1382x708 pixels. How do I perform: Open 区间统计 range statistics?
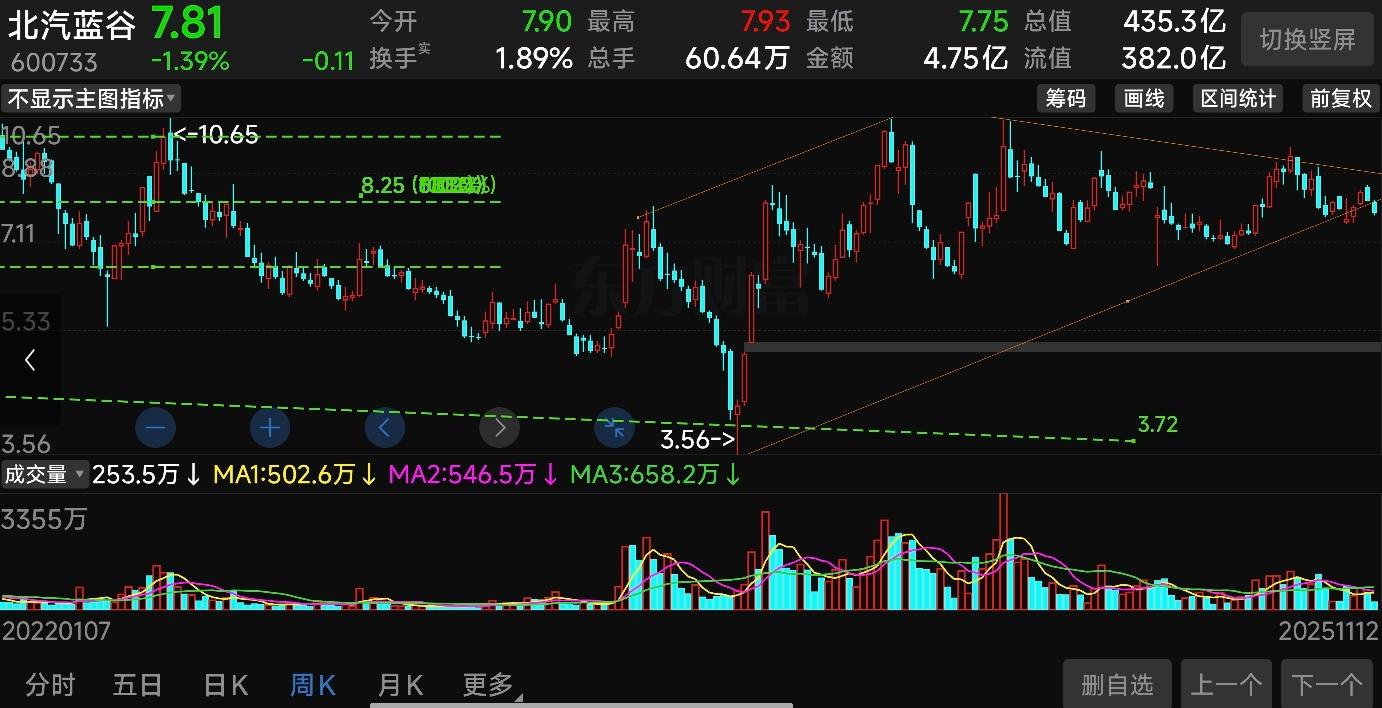[1238, 98]
